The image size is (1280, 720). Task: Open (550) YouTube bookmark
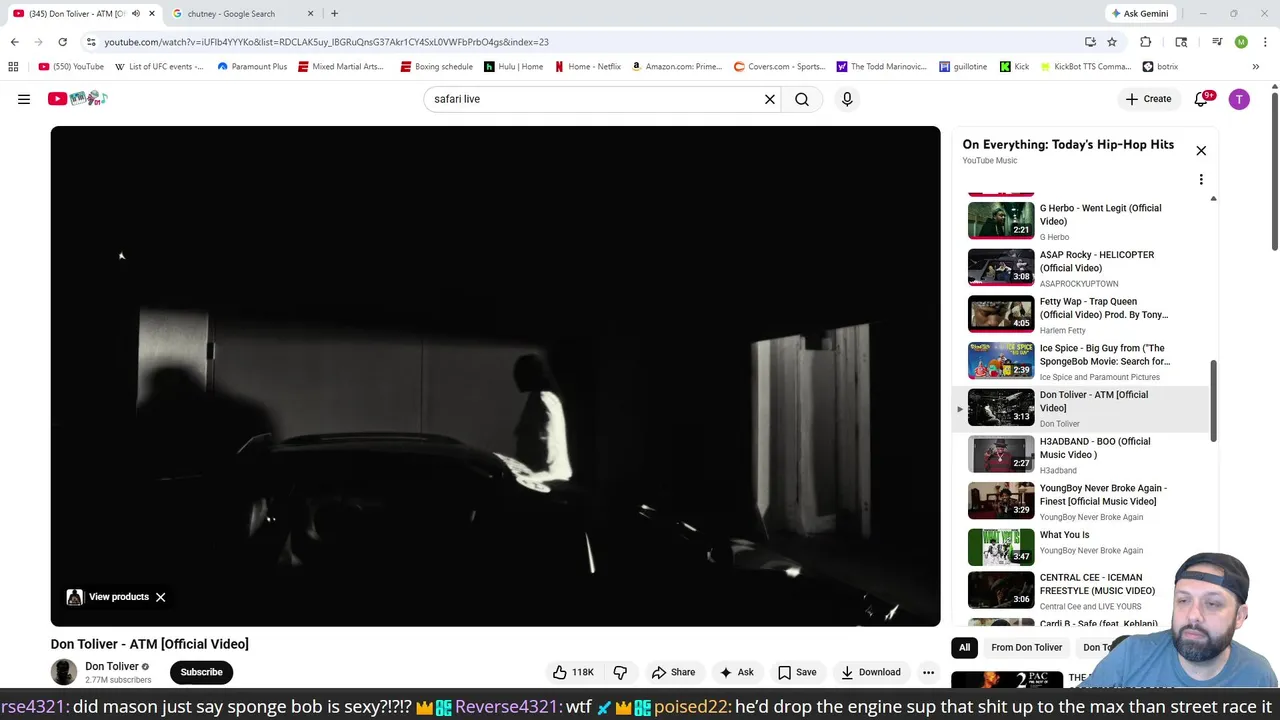(x=71, y=67)
